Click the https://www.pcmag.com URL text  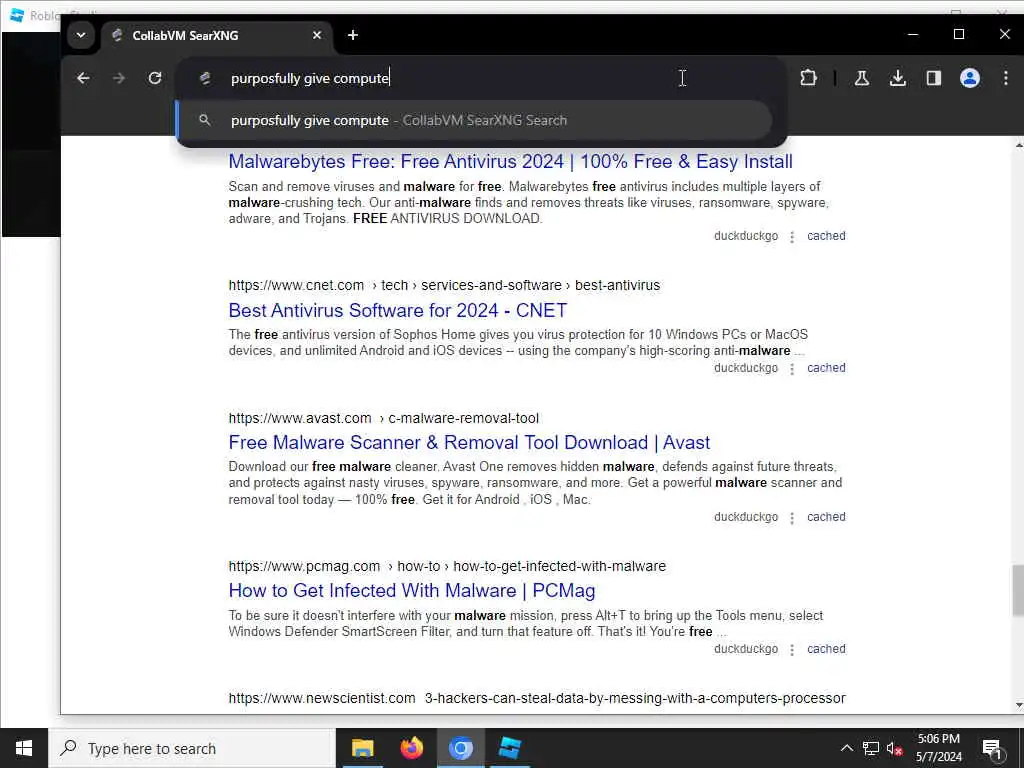pyautogui.click(x=304, y=566)
